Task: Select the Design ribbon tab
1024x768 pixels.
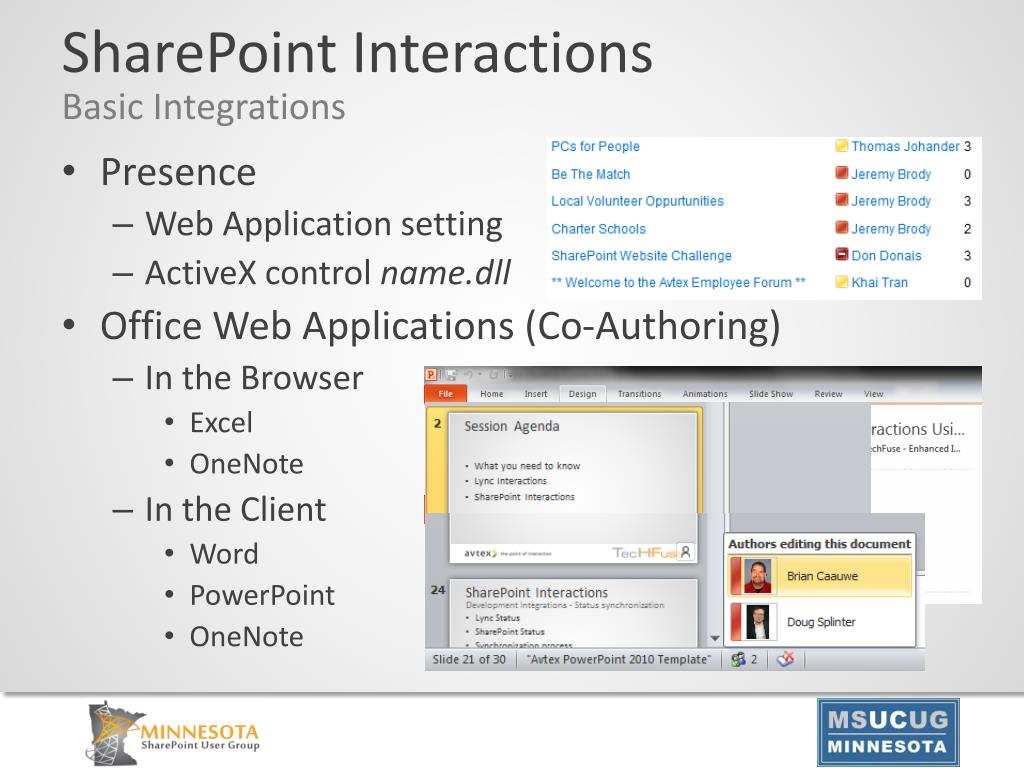Action: [583, 394]
